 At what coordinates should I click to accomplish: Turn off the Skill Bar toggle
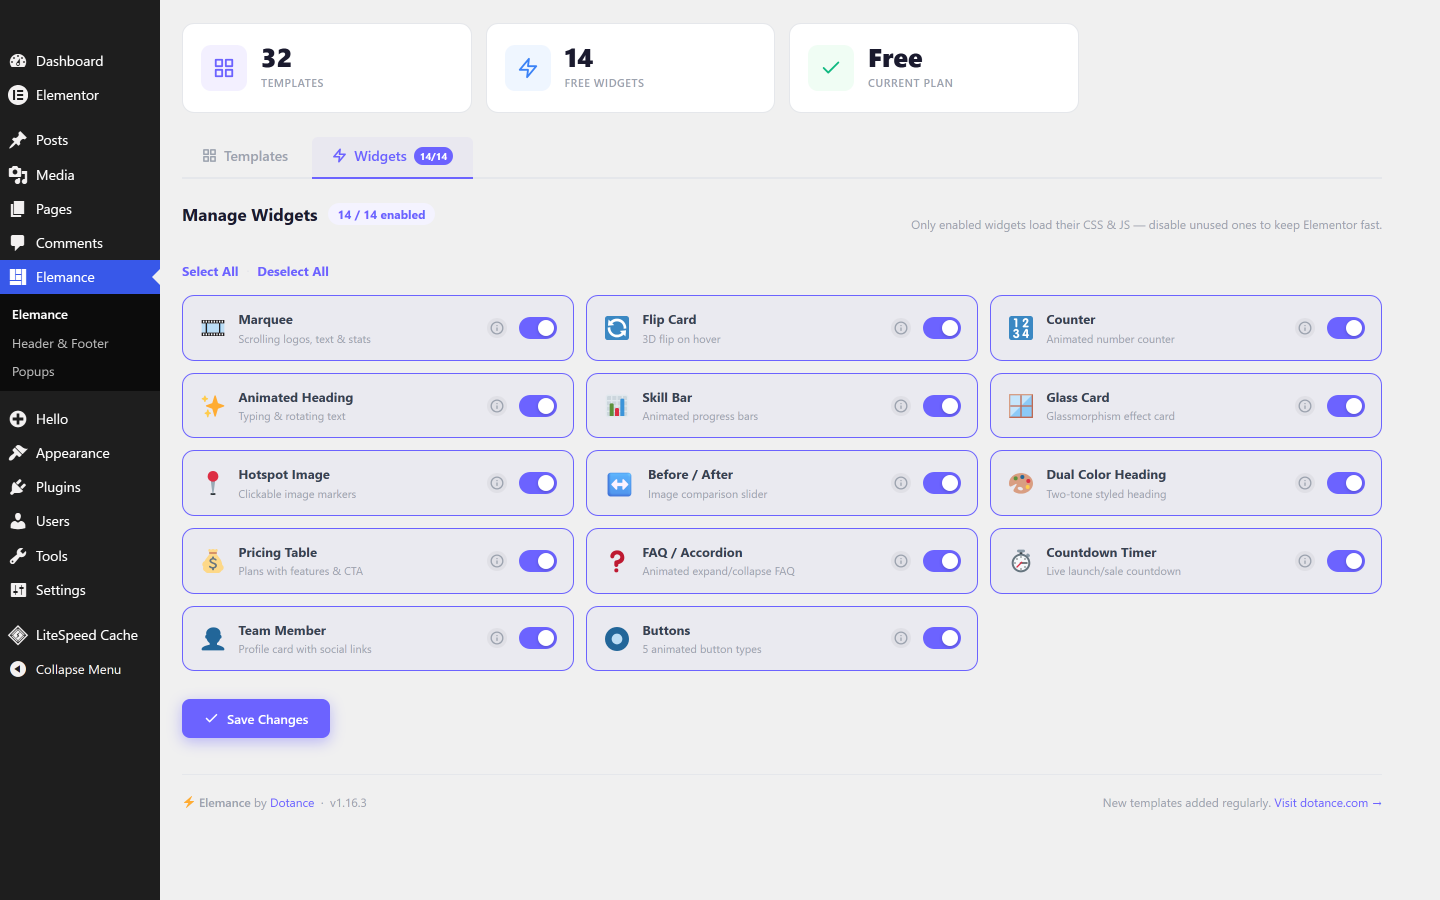(x=942, y=406)
